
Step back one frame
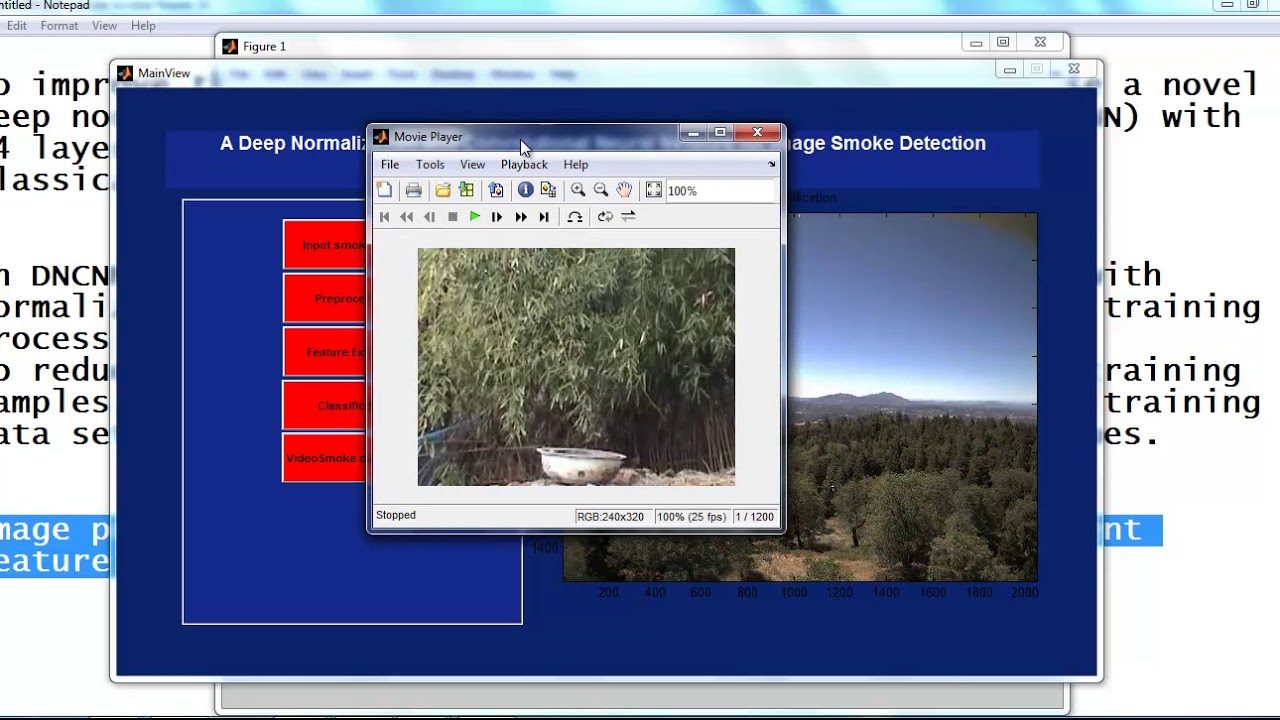430,217
